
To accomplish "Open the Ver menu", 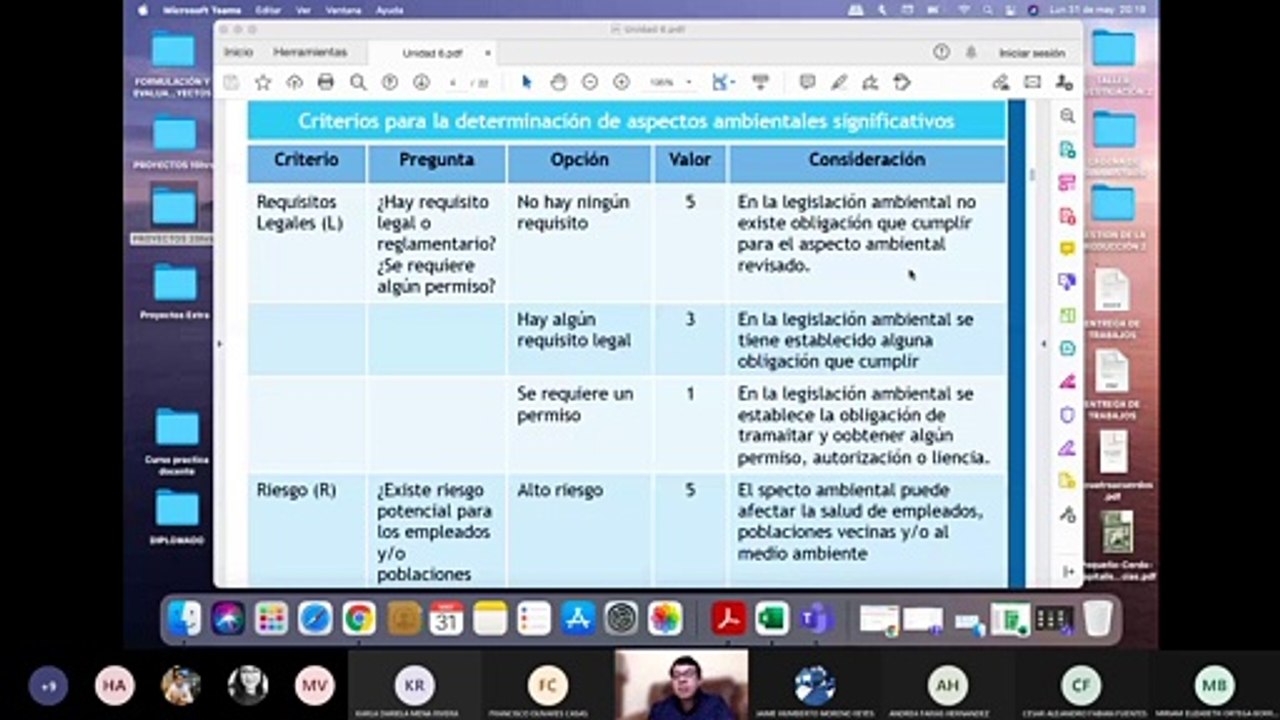I will (303, 9).
